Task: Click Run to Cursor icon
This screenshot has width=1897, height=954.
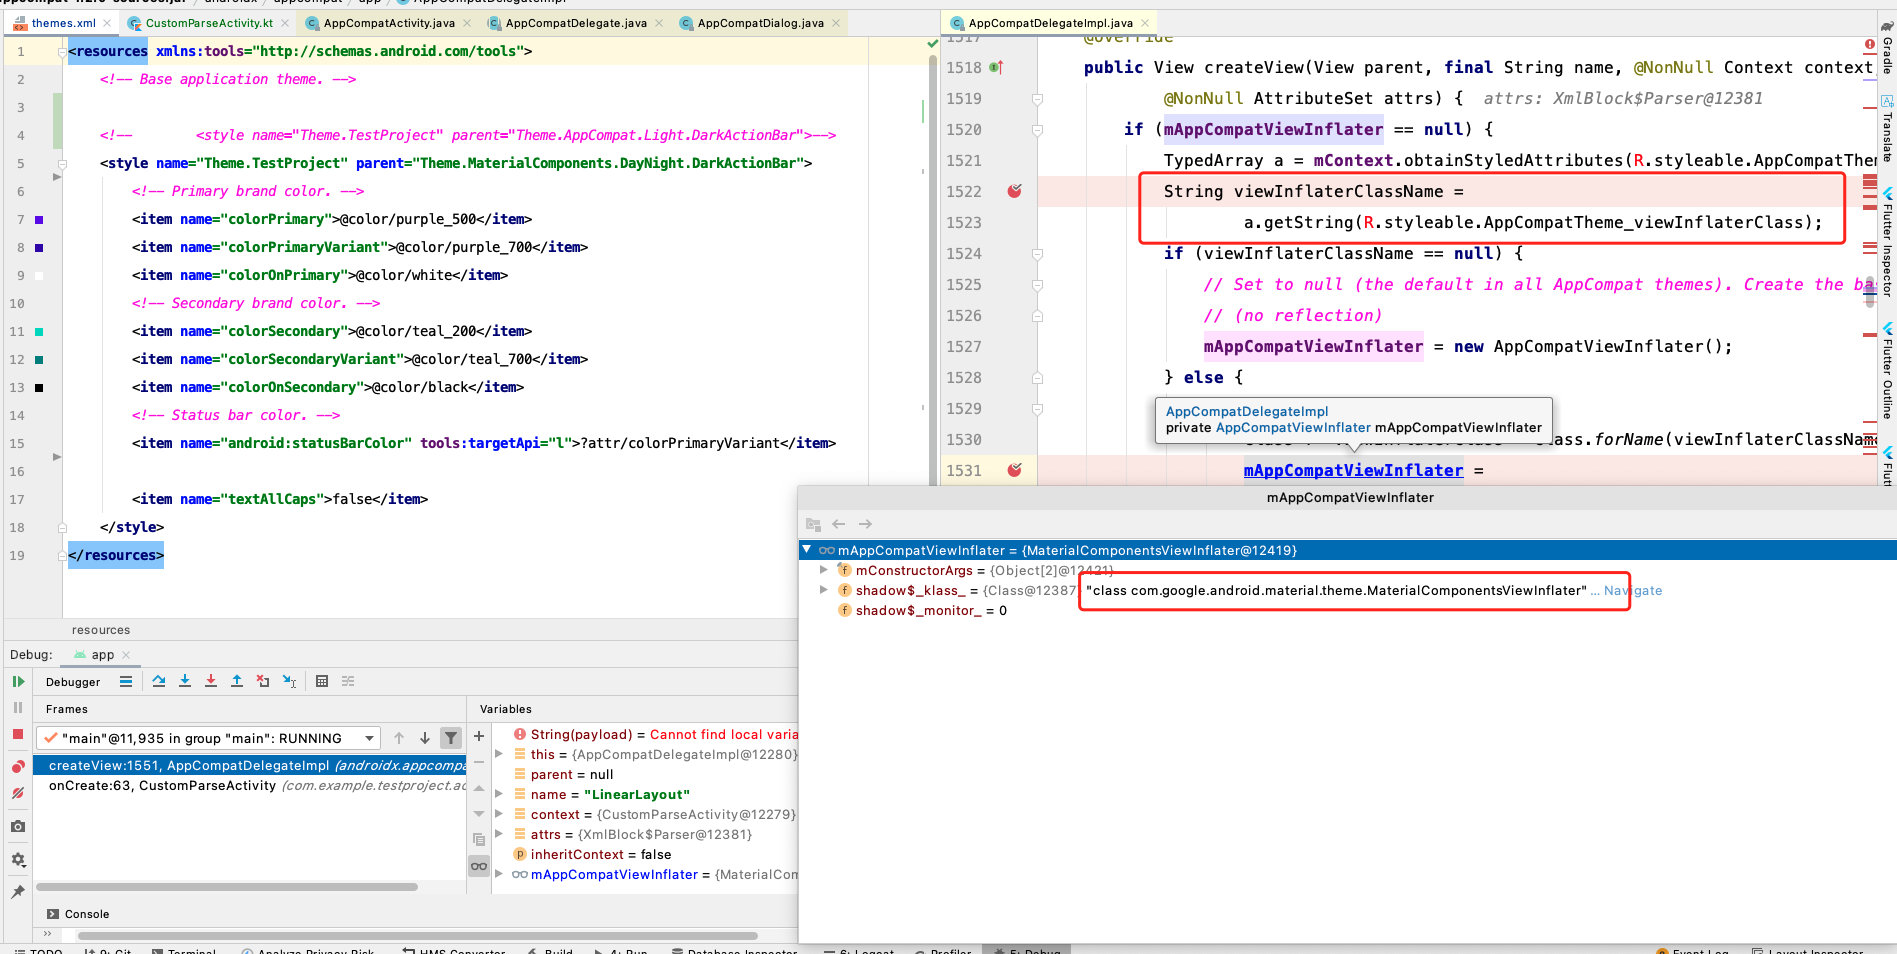Action: (289, 681)
